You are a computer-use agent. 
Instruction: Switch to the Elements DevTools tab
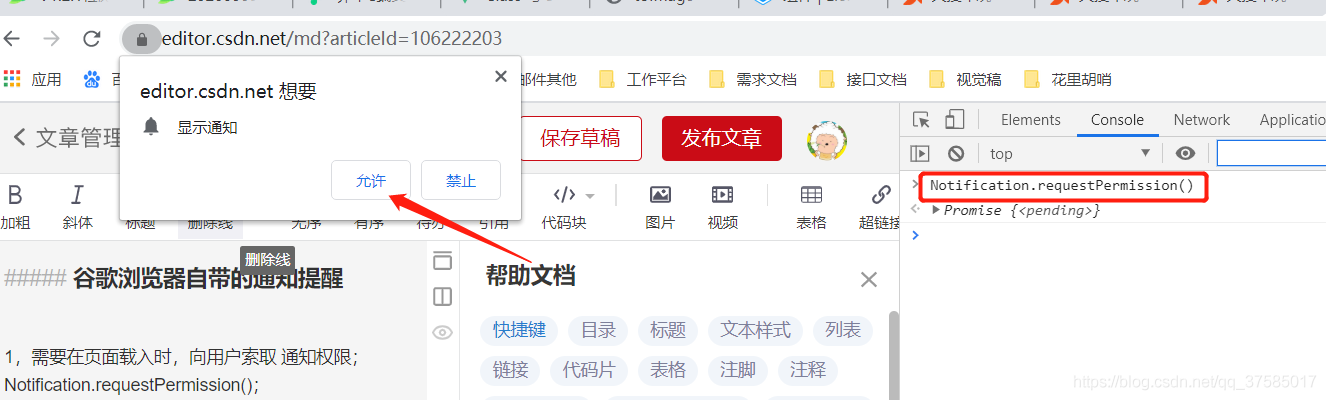point(1030,120)
